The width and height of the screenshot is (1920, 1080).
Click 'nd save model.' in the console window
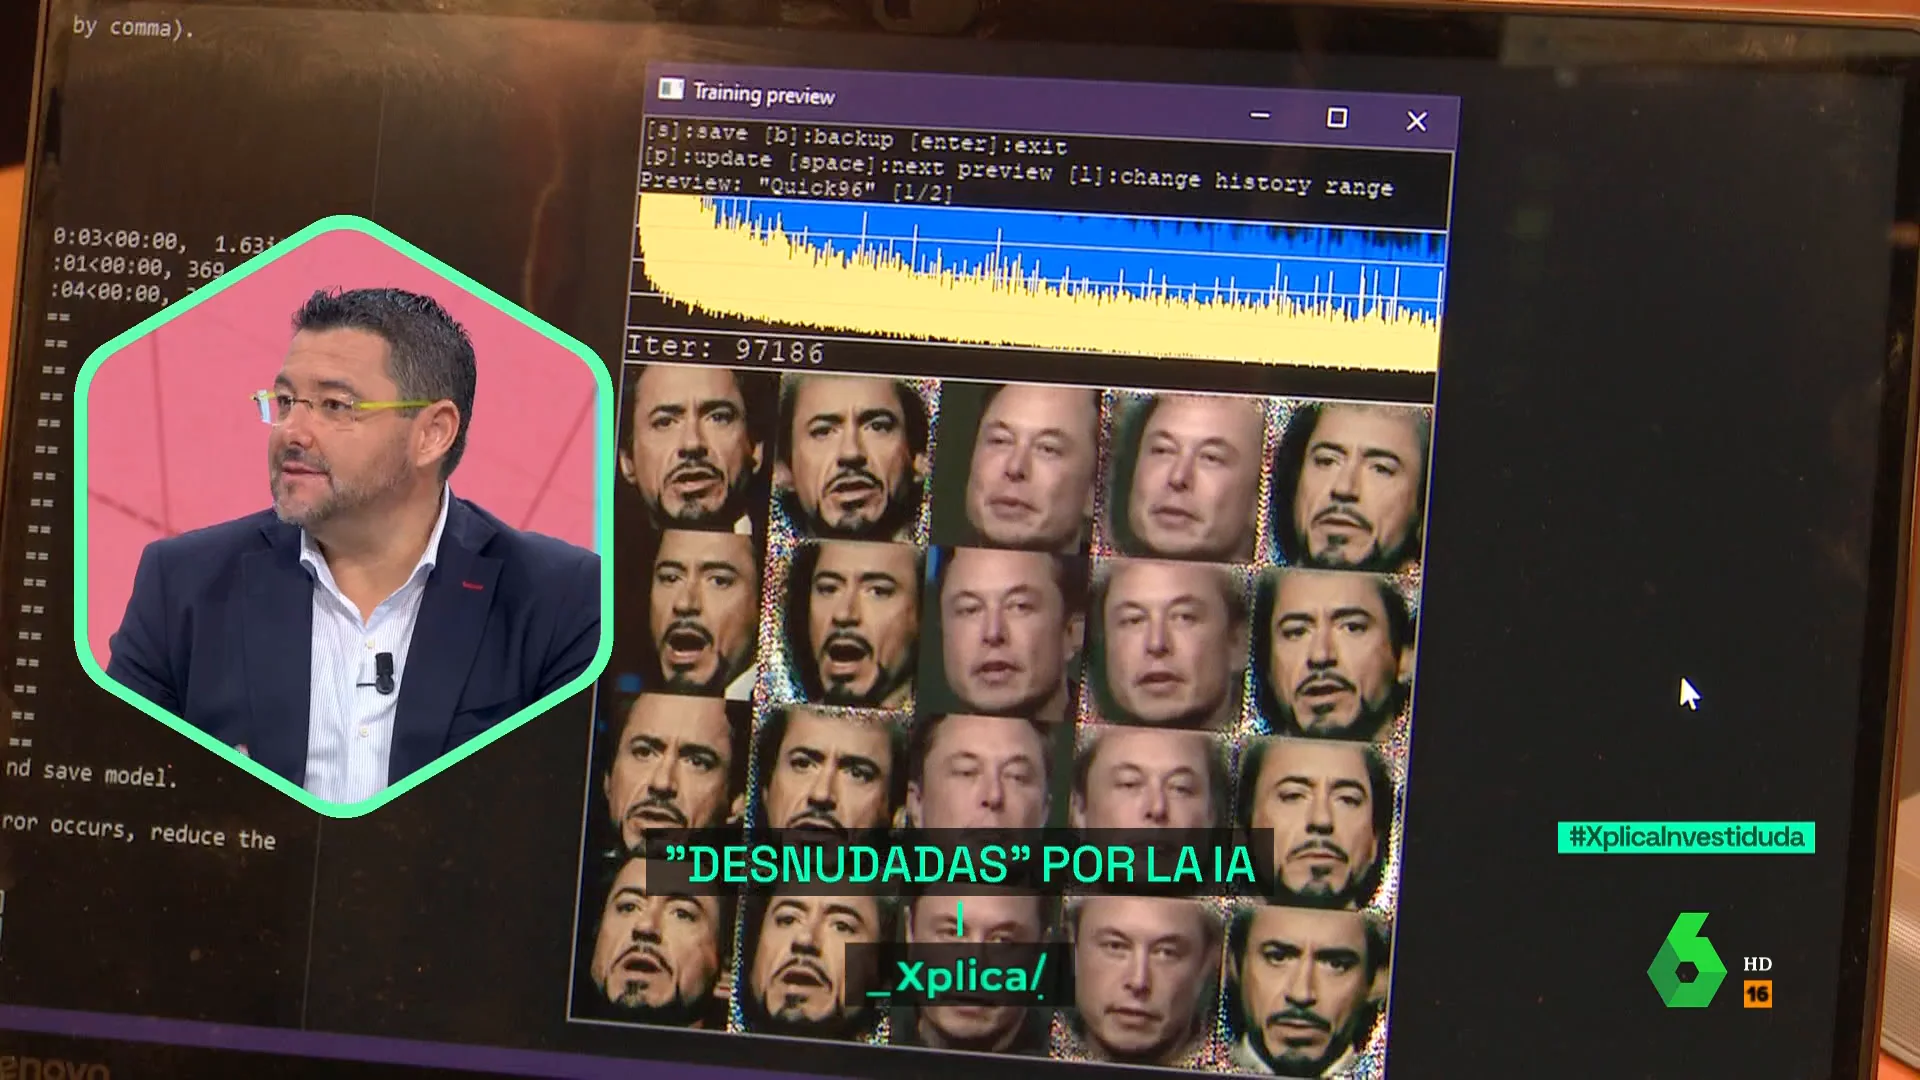pyautogui.click(x=91, y=773)
